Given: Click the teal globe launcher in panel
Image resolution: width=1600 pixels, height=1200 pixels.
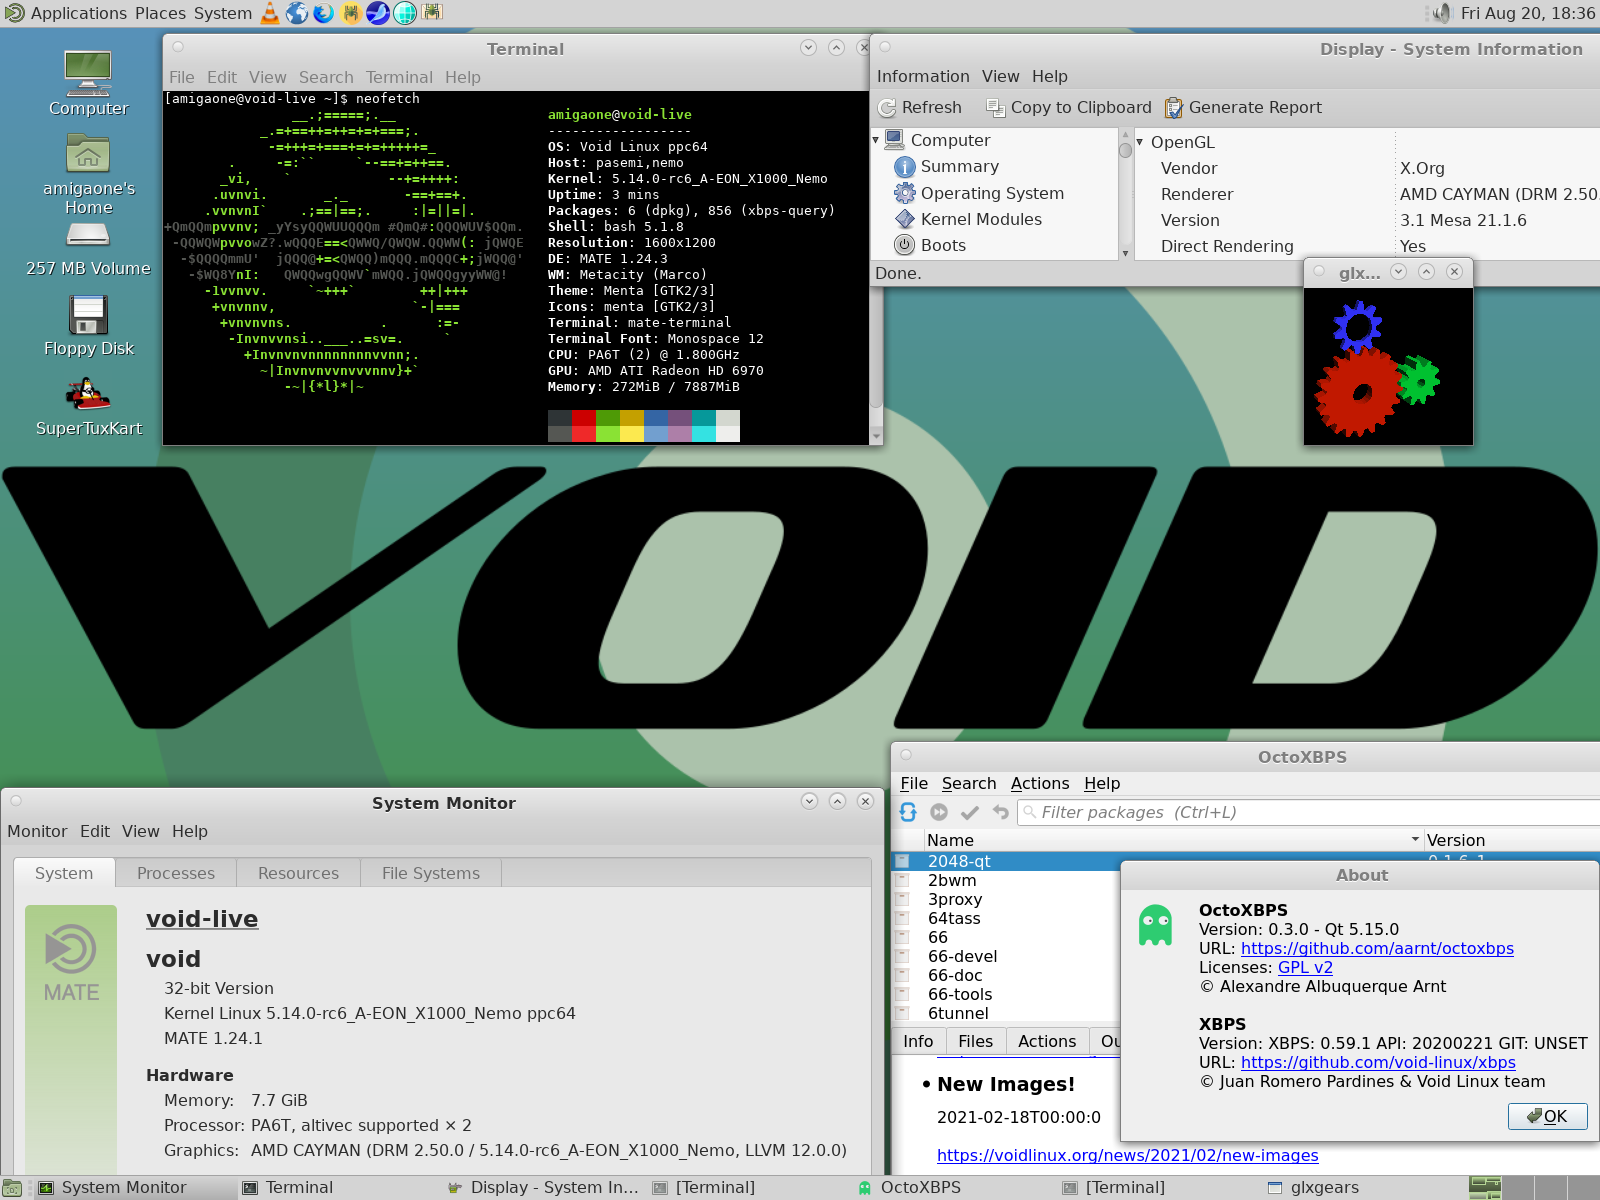Looking at the screenshot, I should coord(405,13).
